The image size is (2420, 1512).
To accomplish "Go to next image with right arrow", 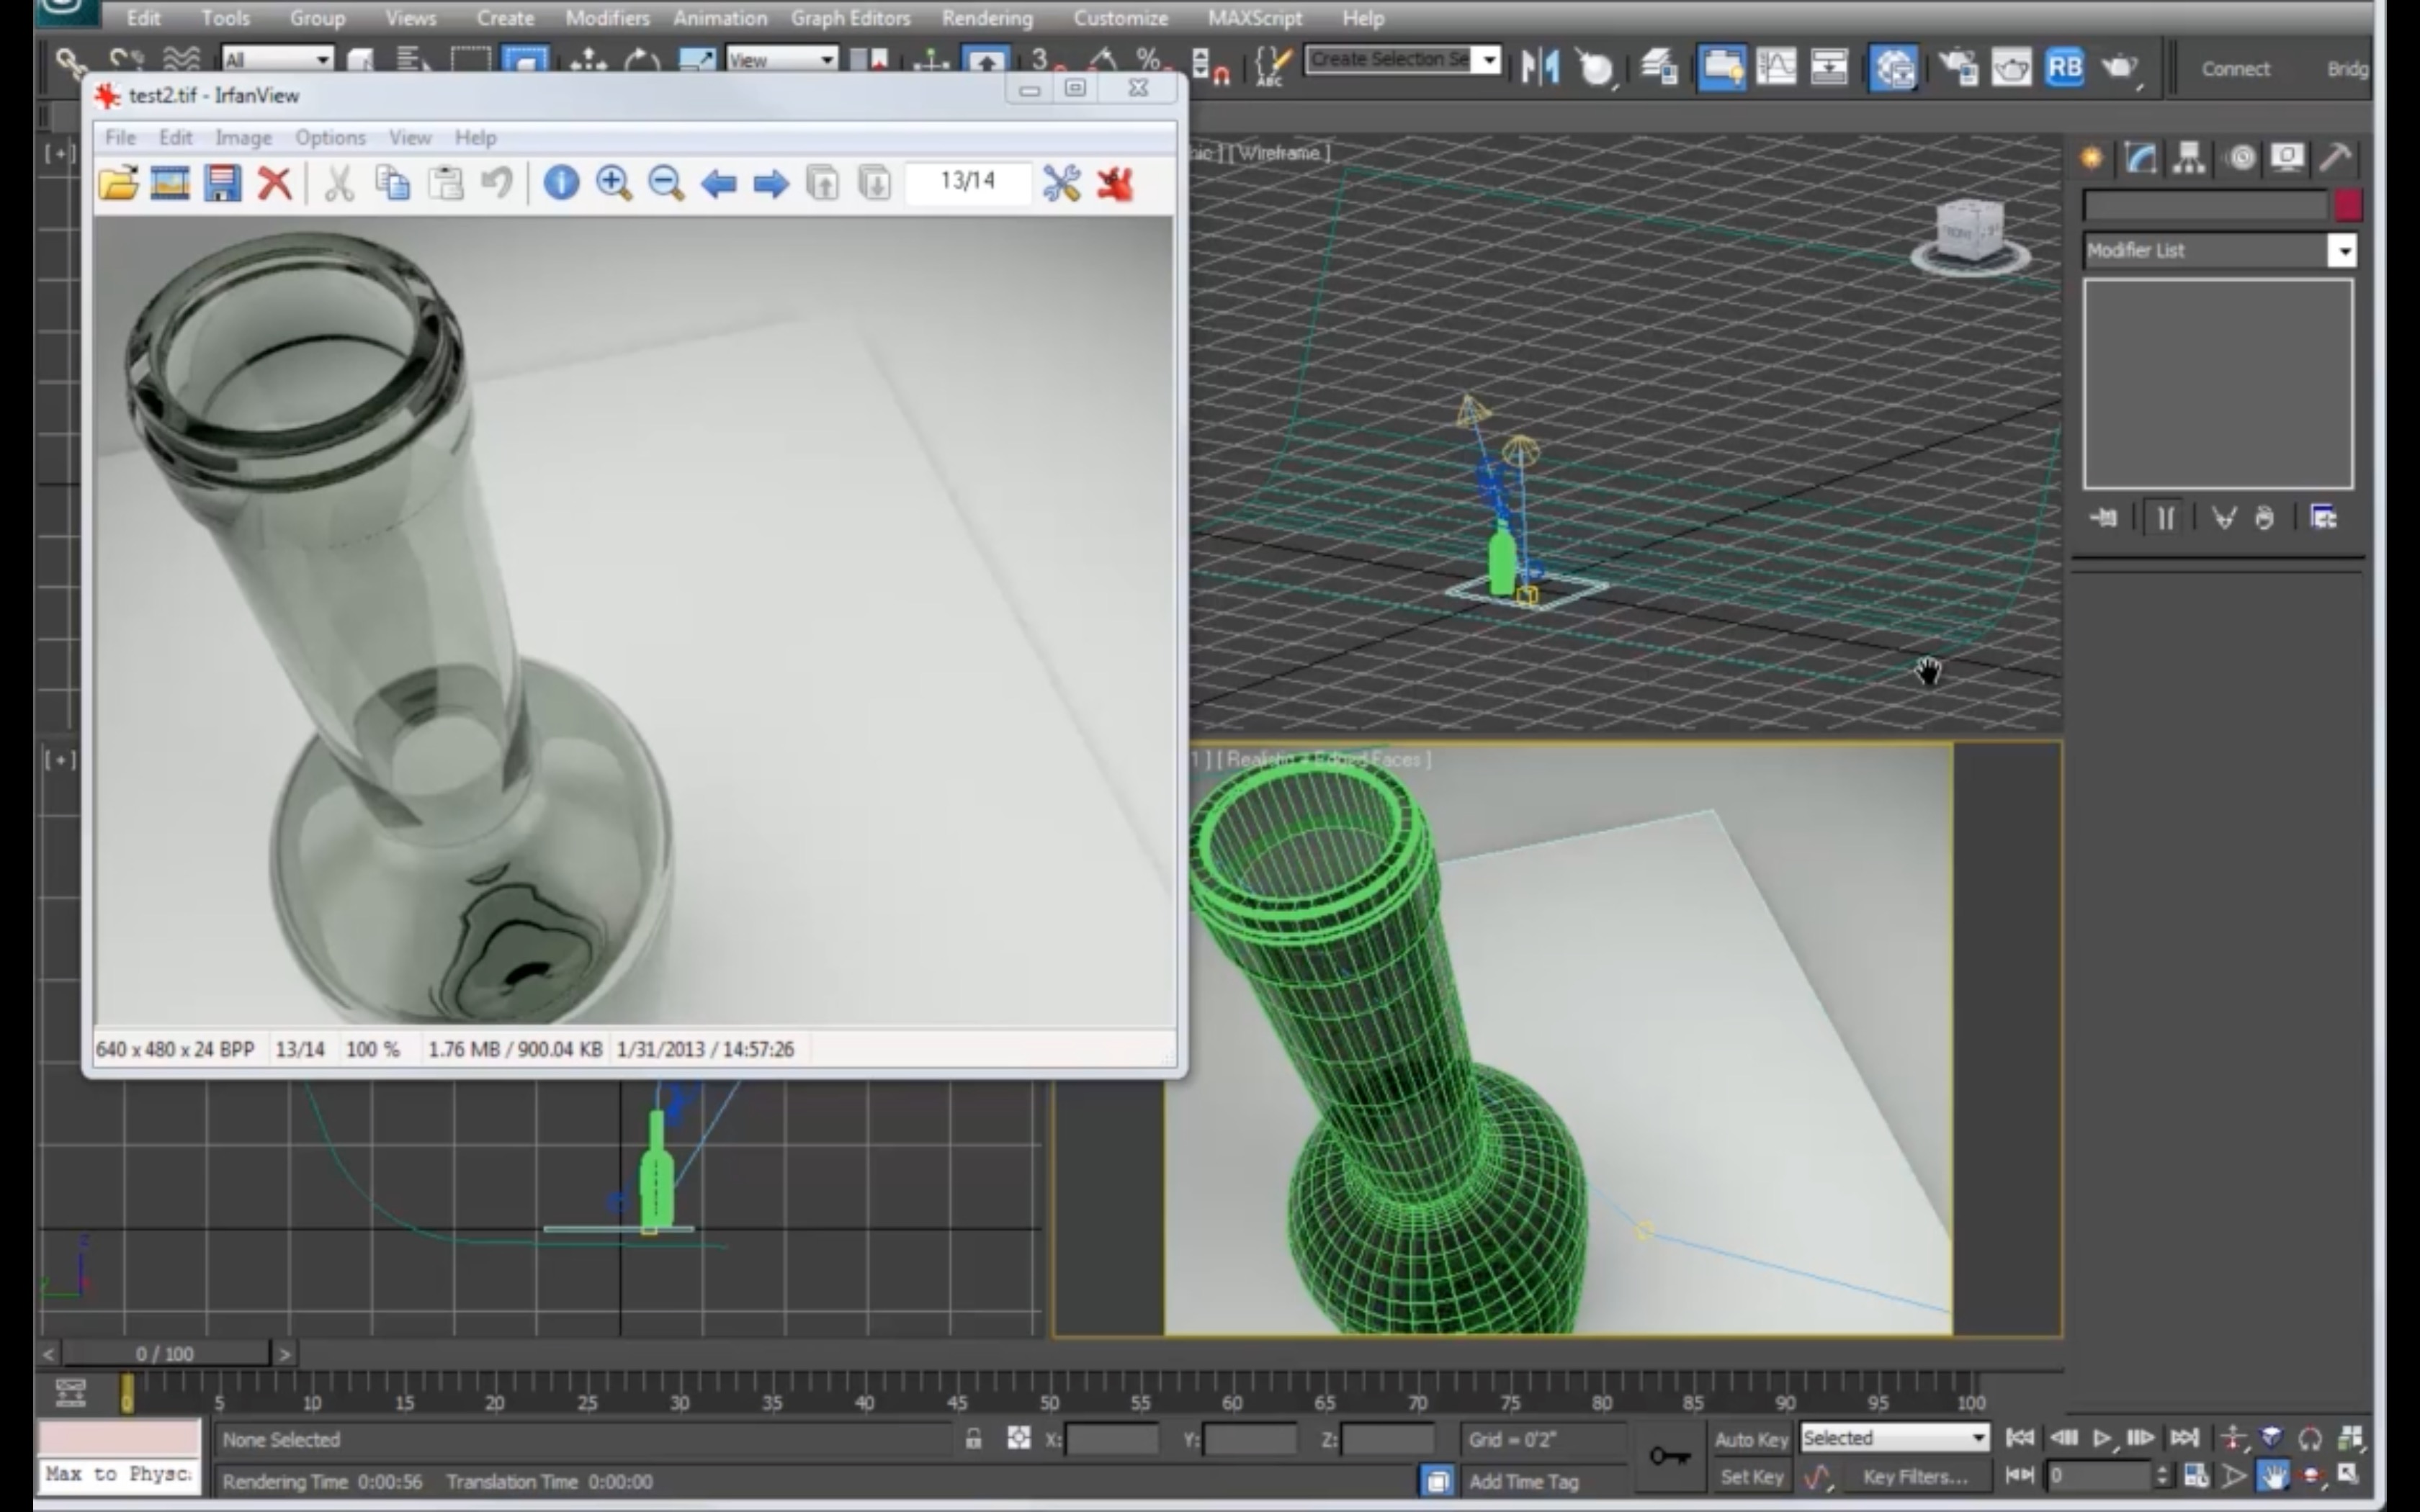I will coord(770,183).
